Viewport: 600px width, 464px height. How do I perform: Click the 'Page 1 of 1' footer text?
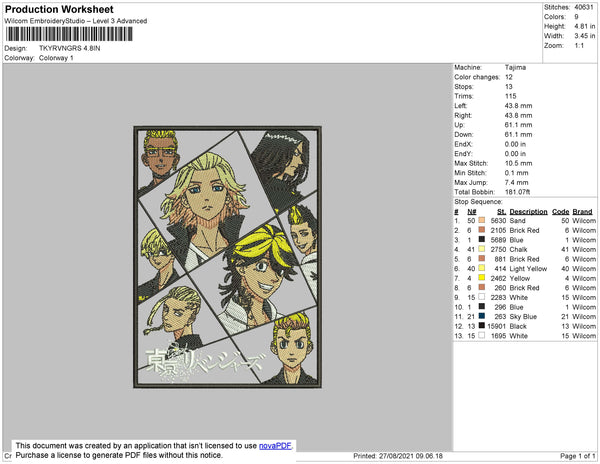tap(578, 456)
